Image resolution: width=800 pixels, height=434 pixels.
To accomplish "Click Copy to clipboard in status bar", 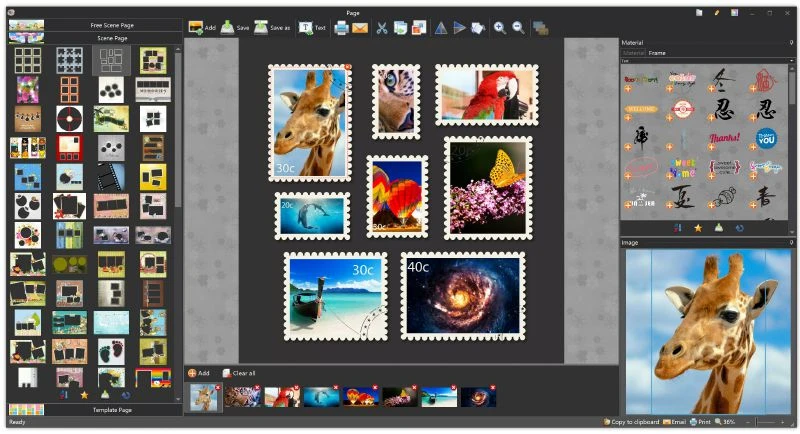I will tap(630, 422).
